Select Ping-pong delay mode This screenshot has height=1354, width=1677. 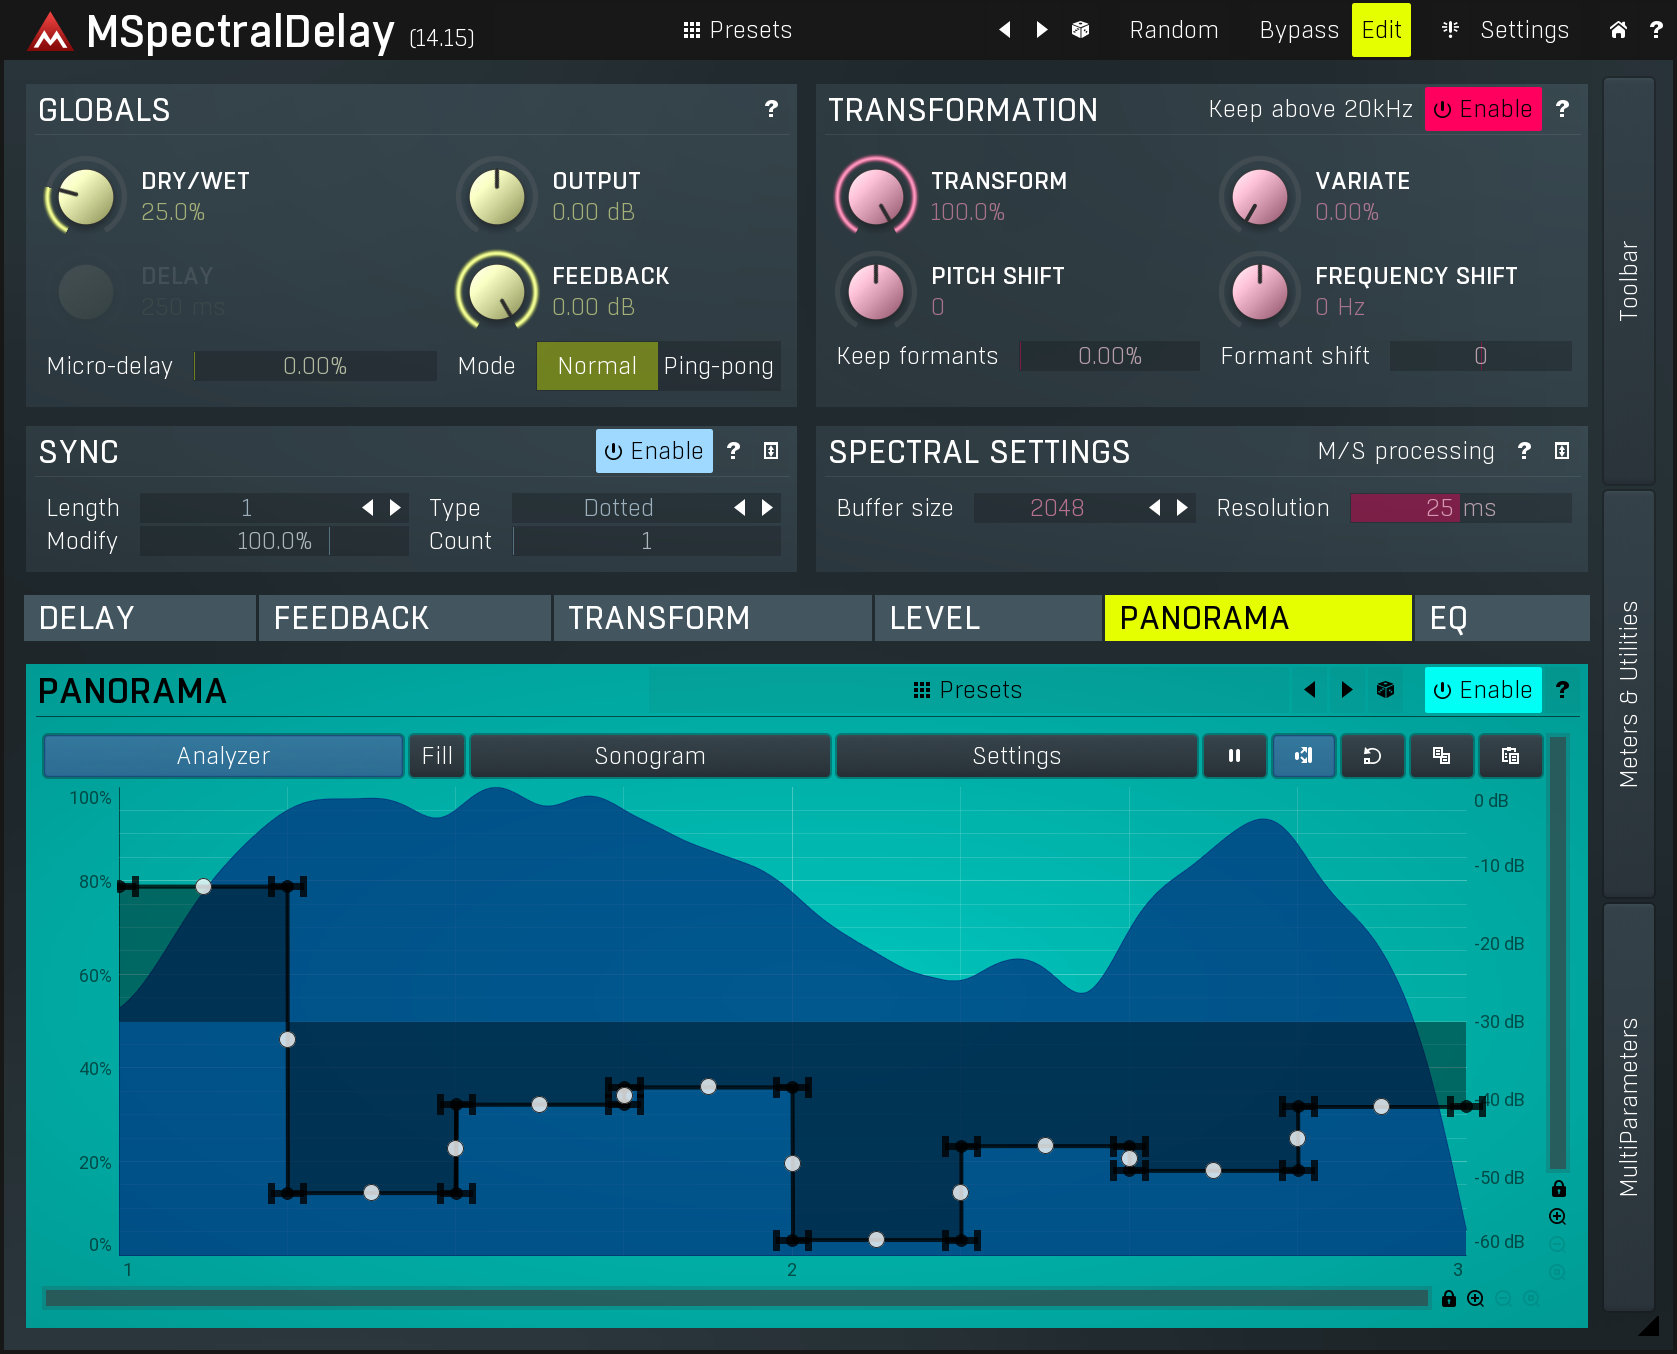[719, 366]
